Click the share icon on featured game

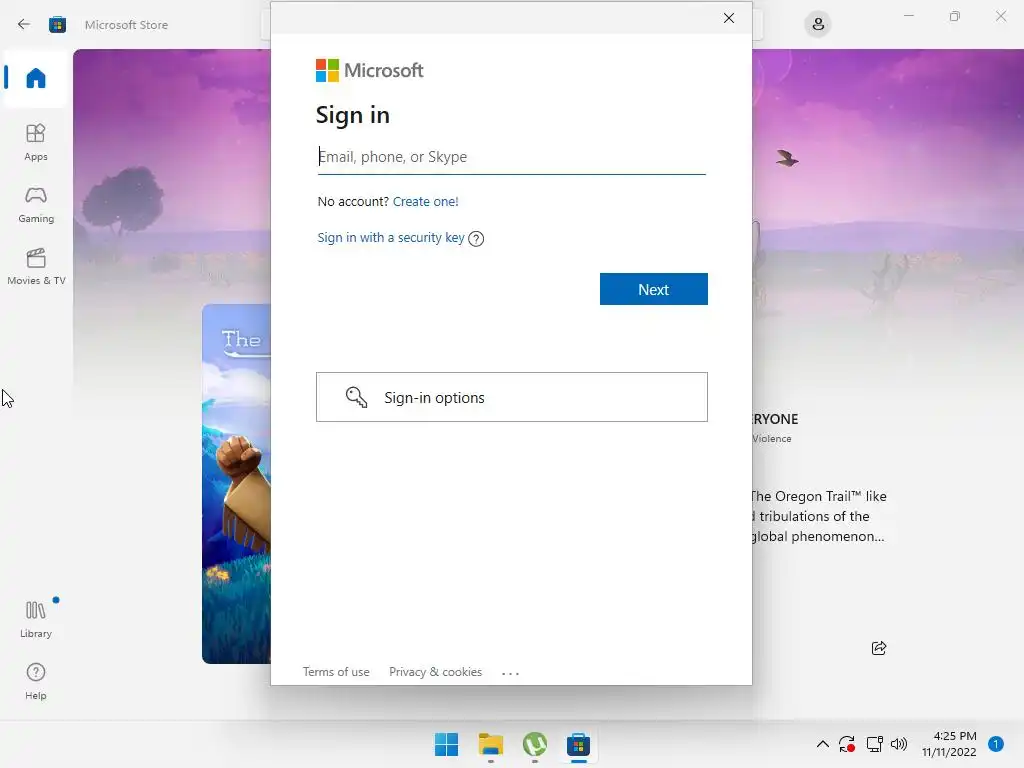pos(879,648)
